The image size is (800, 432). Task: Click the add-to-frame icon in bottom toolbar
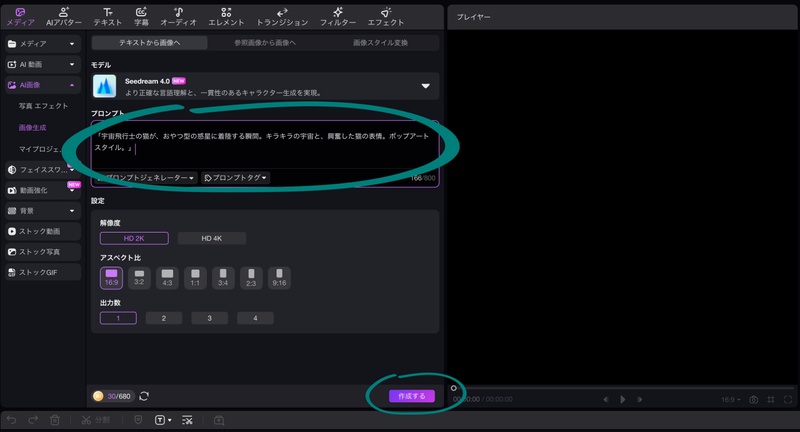point(219,420)
